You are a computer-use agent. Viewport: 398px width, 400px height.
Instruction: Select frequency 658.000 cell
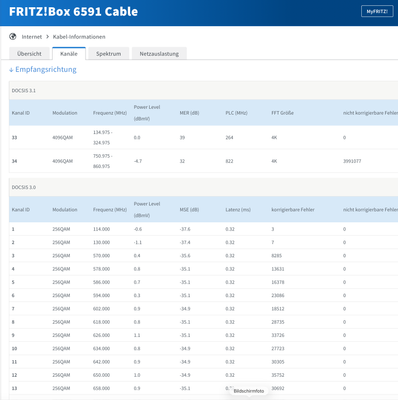tap(101, 388)
